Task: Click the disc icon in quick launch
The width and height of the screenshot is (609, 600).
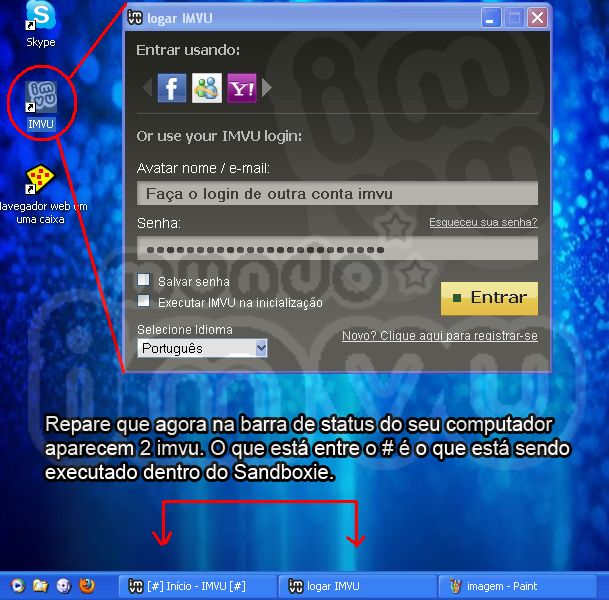Action: tap(64, 586)
